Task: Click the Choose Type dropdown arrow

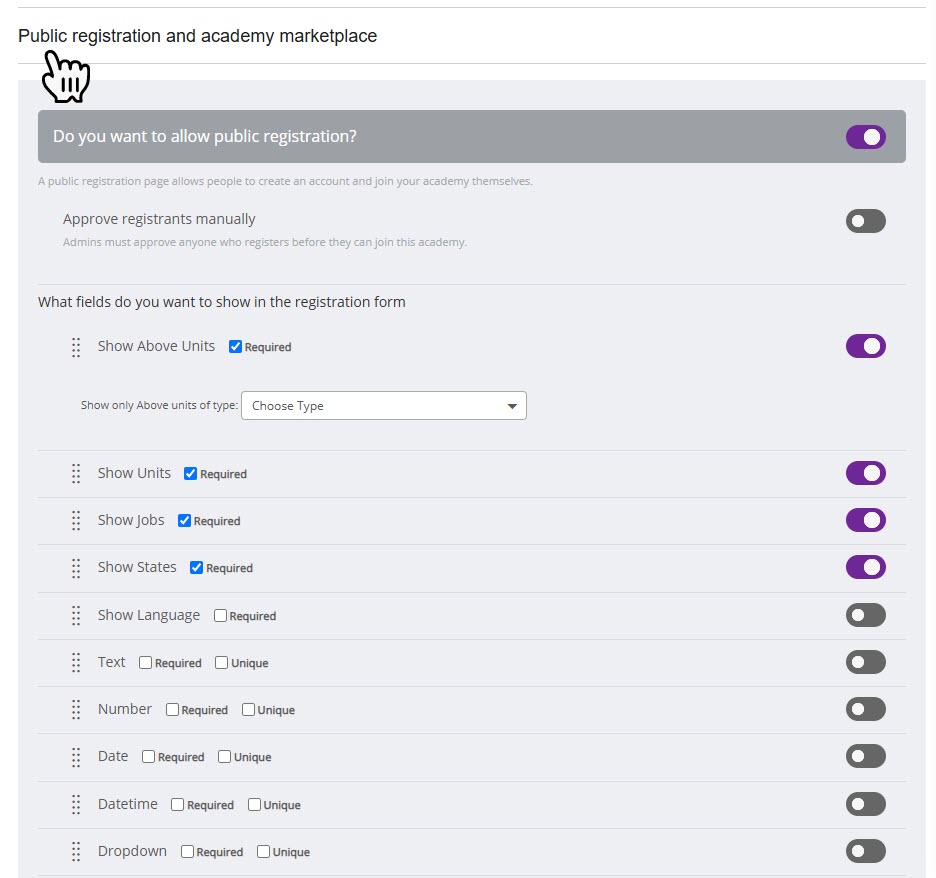Action: pos(512,406)
